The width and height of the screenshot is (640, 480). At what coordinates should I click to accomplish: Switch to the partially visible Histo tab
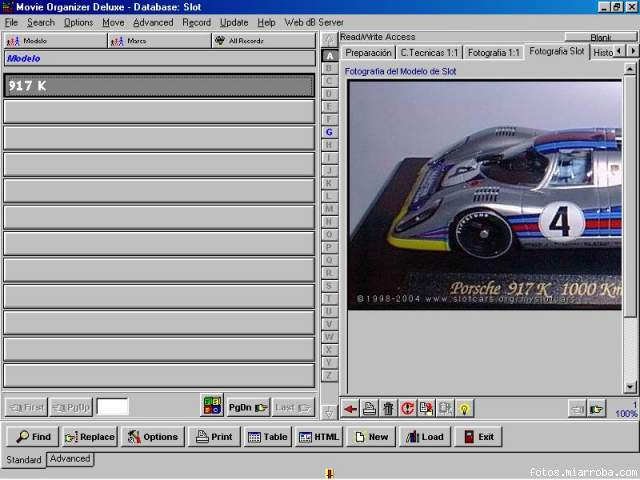602,53
